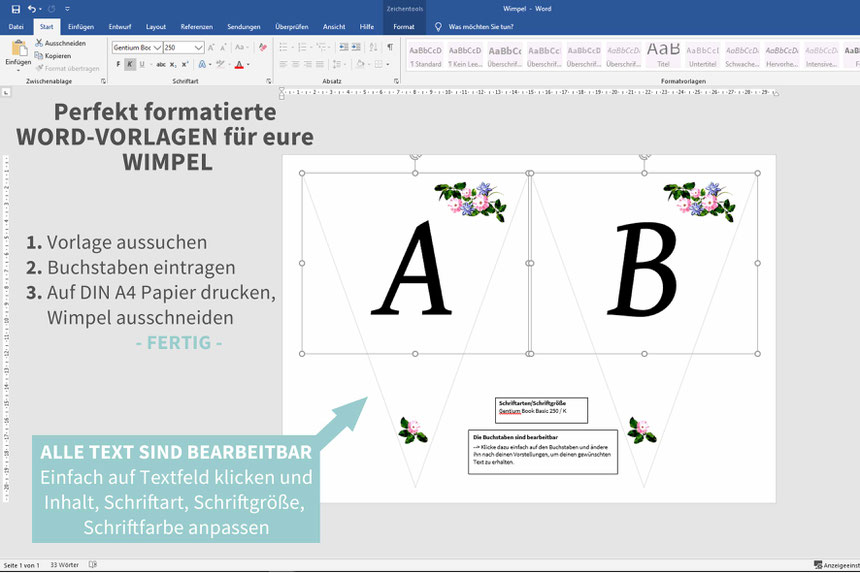
Task: Switch to the Layout ribbon tab
Action: point(156,26)
